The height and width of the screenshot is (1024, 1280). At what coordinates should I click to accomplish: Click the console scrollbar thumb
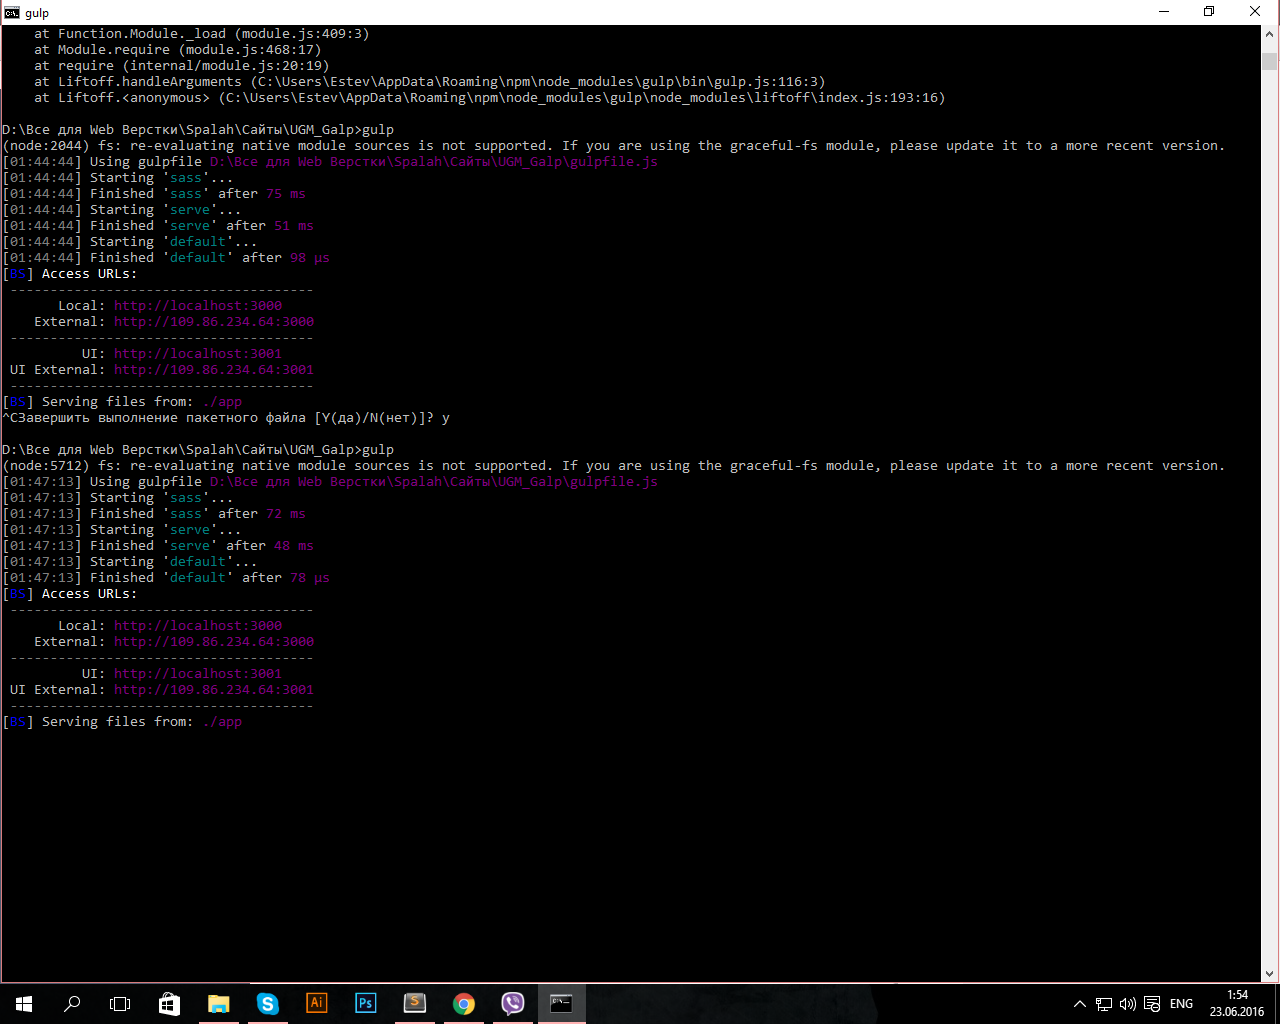[1269, 62]
